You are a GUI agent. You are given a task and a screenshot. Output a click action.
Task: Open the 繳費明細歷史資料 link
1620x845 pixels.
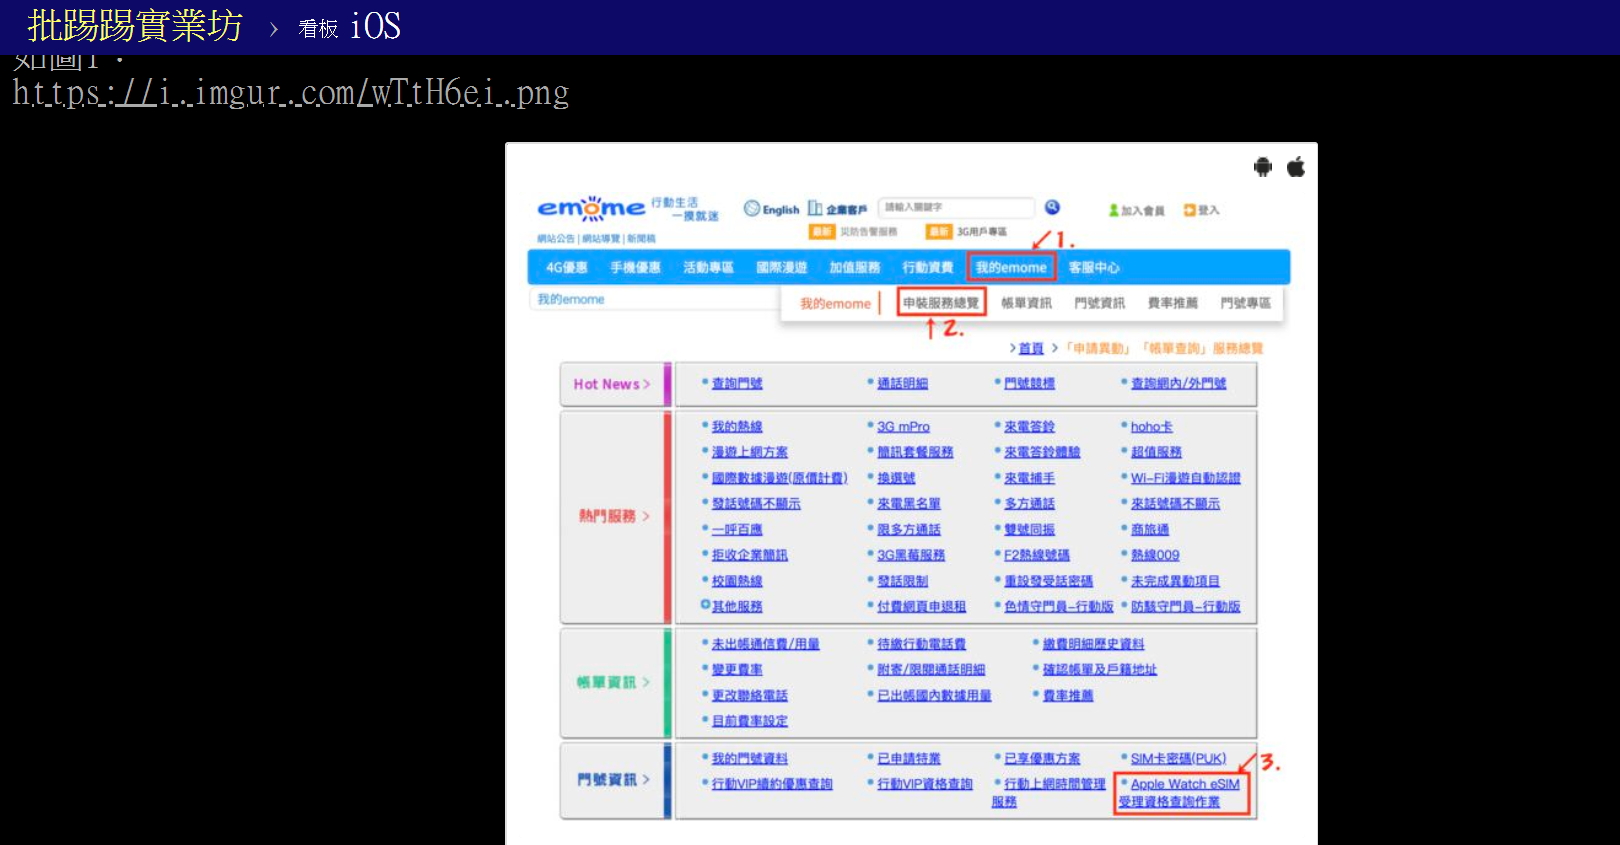(x=1094, y=645)
